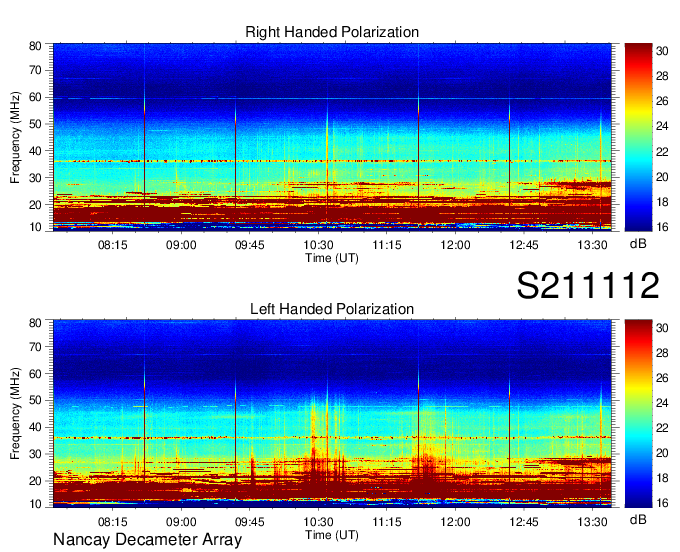The height and width of the screenshot is (552, 680).
Task: Click the 10:30 time tick of the left-handed plot
Action: tap(318, 522)
